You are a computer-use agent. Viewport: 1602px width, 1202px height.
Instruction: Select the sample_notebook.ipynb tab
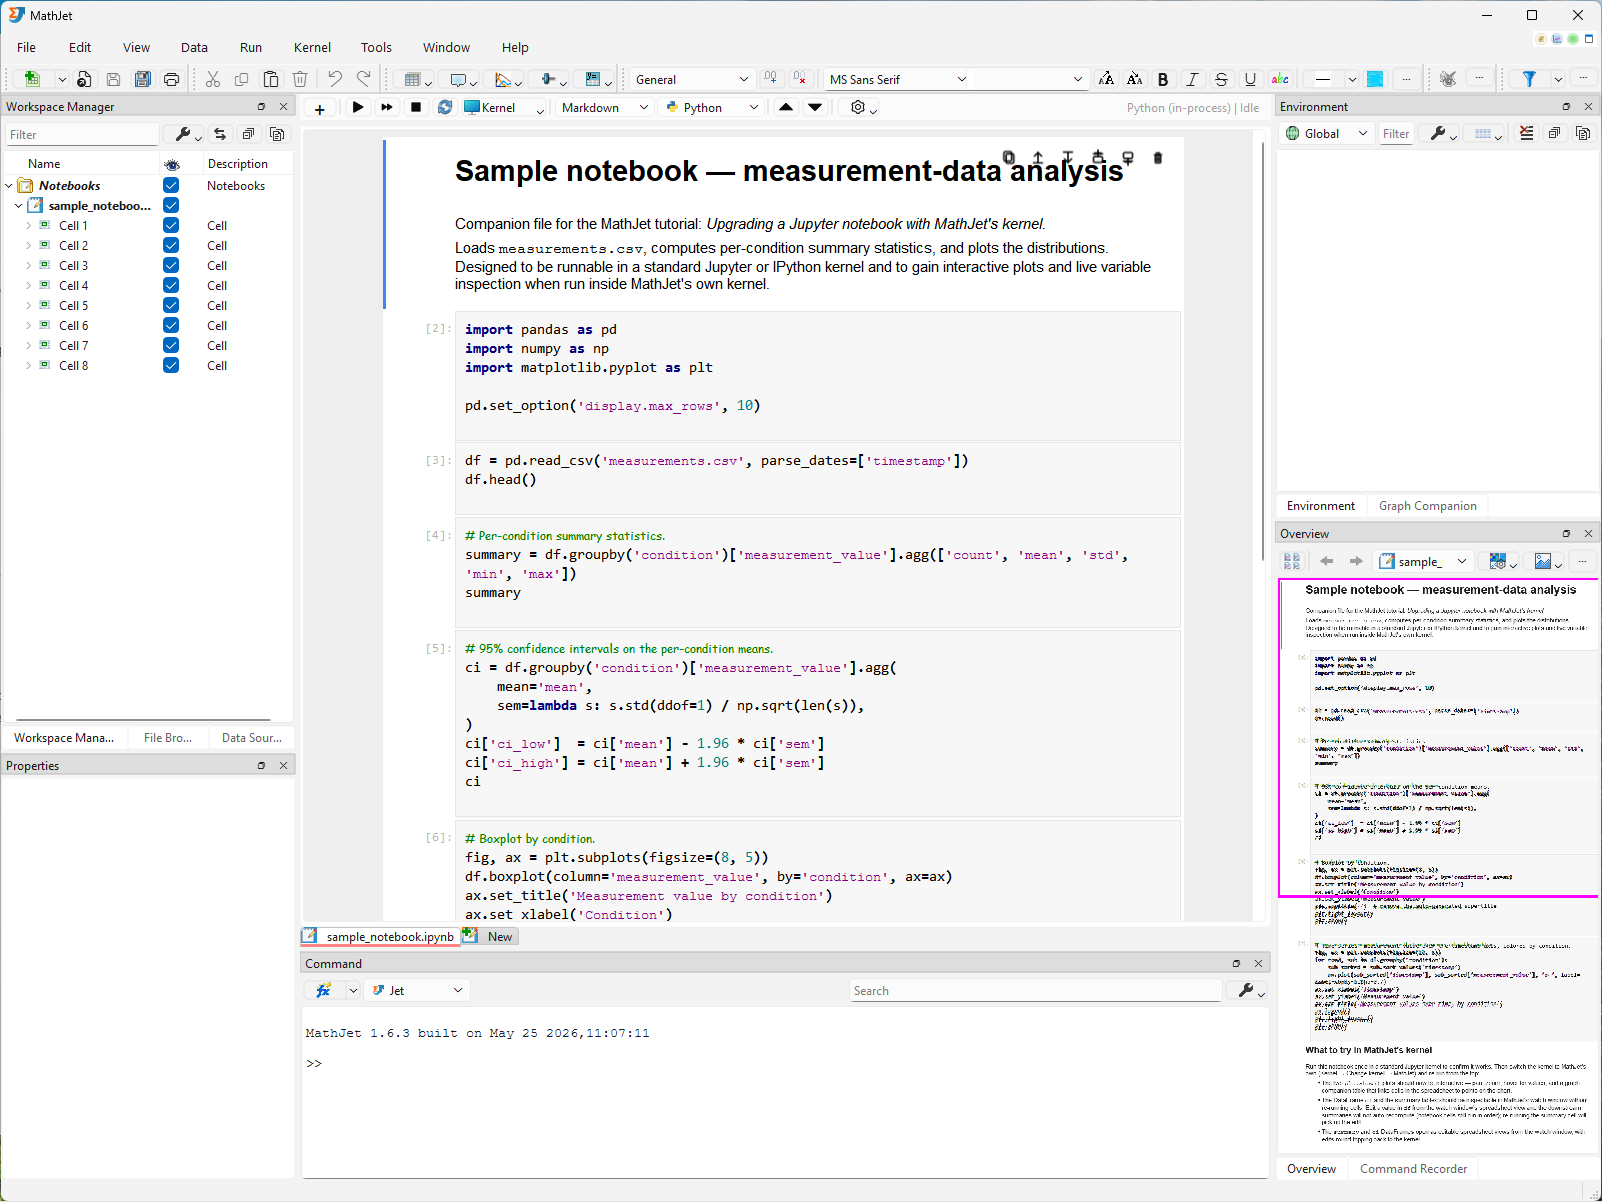tap(381, 937)
